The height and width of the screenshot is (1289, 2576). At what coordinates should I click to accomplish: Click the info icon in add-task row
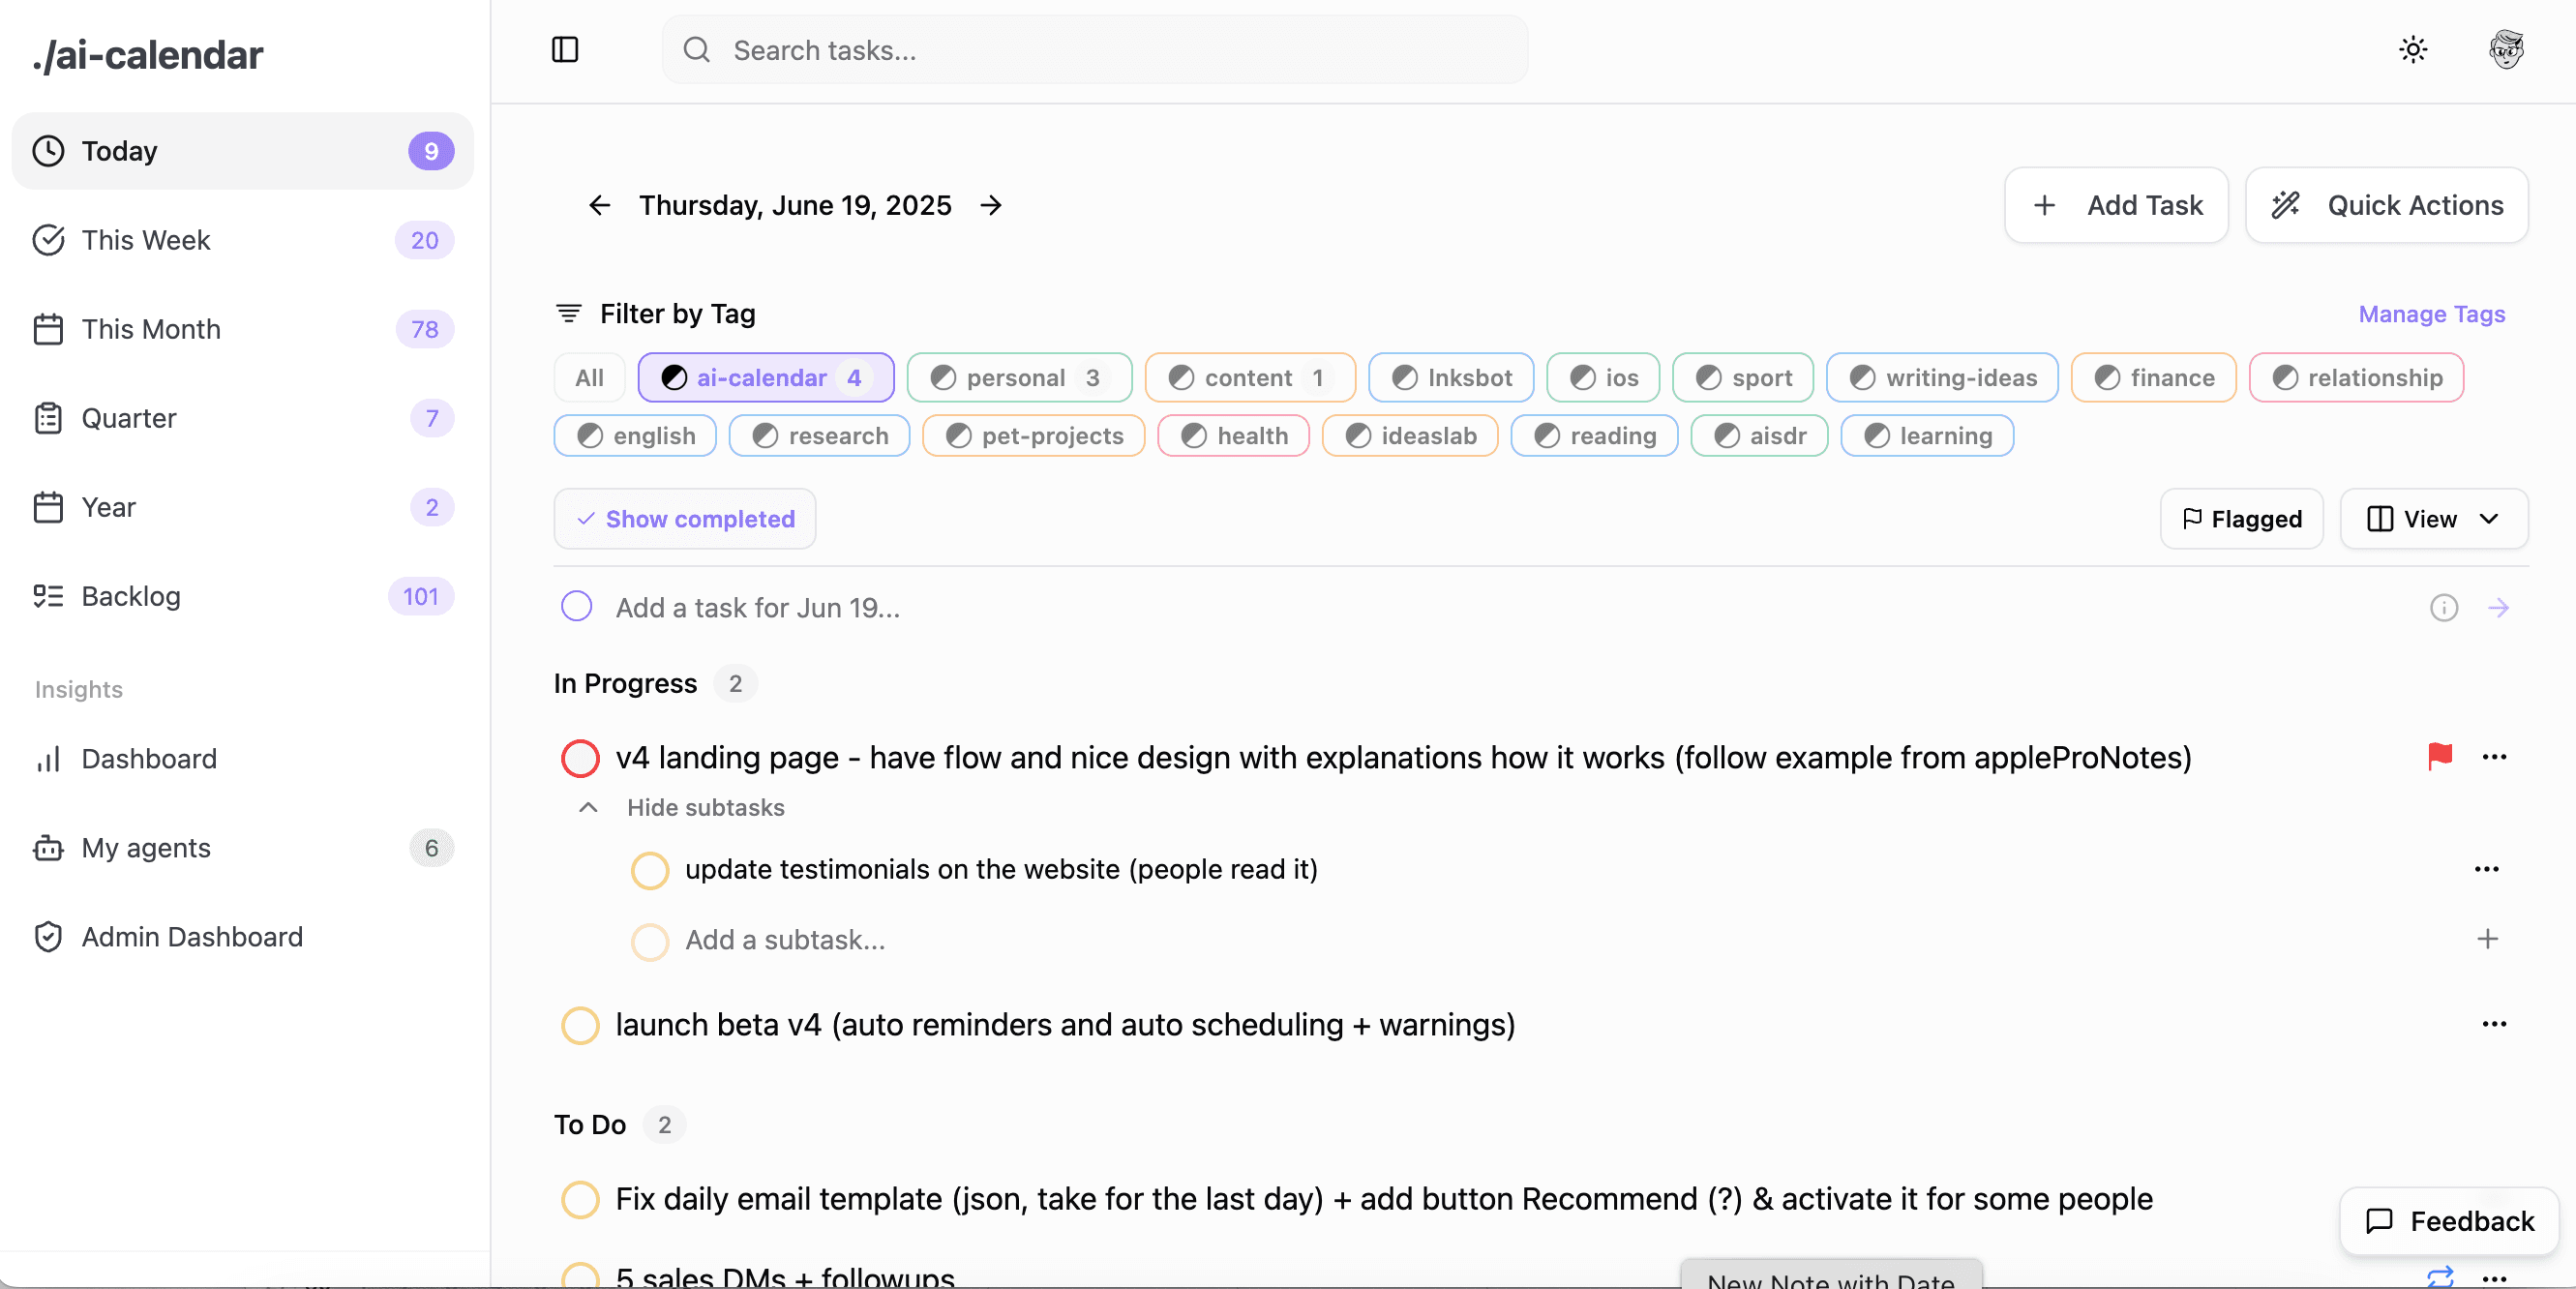pyautogui.click(x=2443, y=608)
